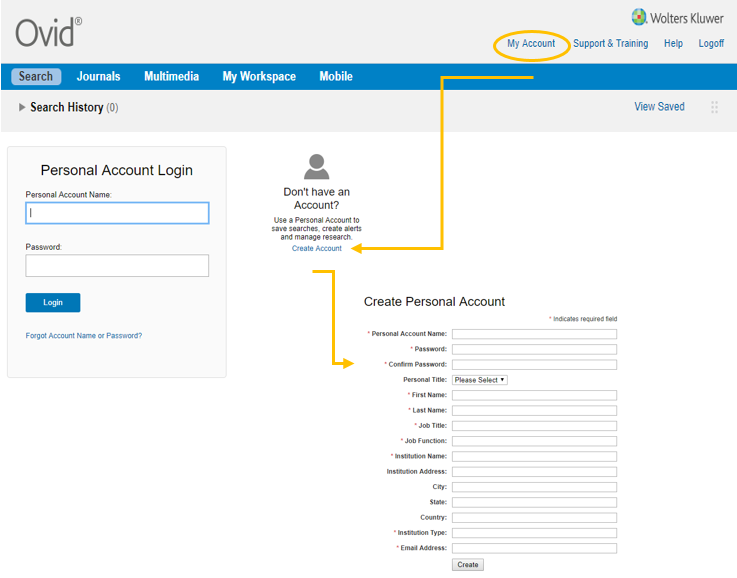Click the Email Address field

534,548
